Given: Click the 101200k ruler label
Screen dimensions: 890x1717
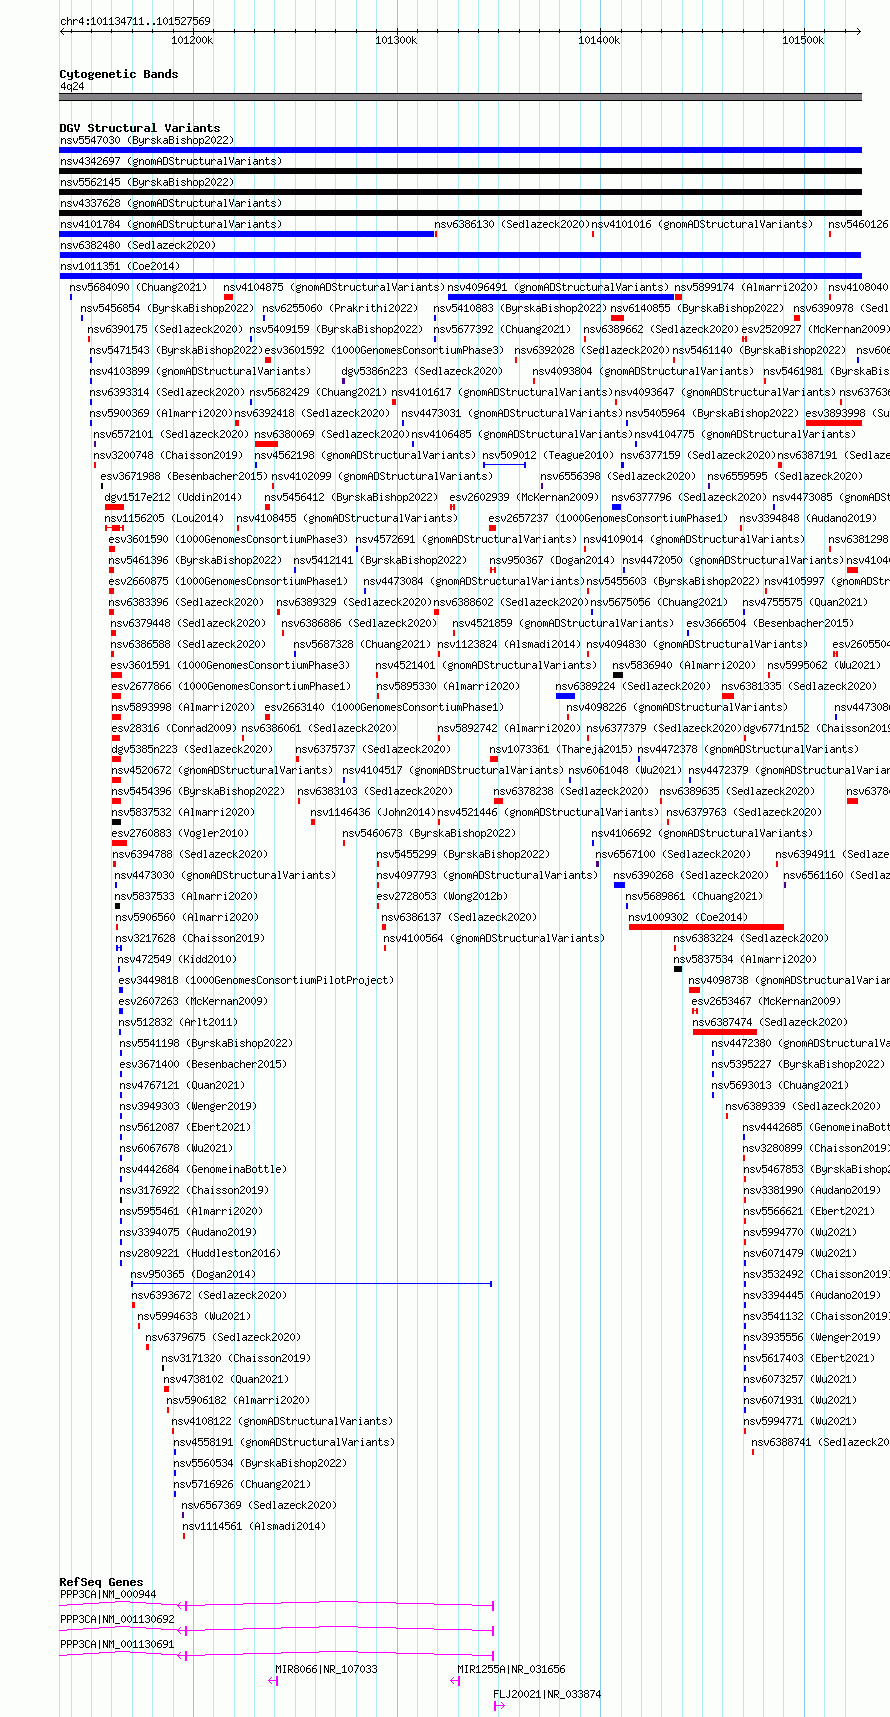Looking at the screenshot, I should [192, 40].
